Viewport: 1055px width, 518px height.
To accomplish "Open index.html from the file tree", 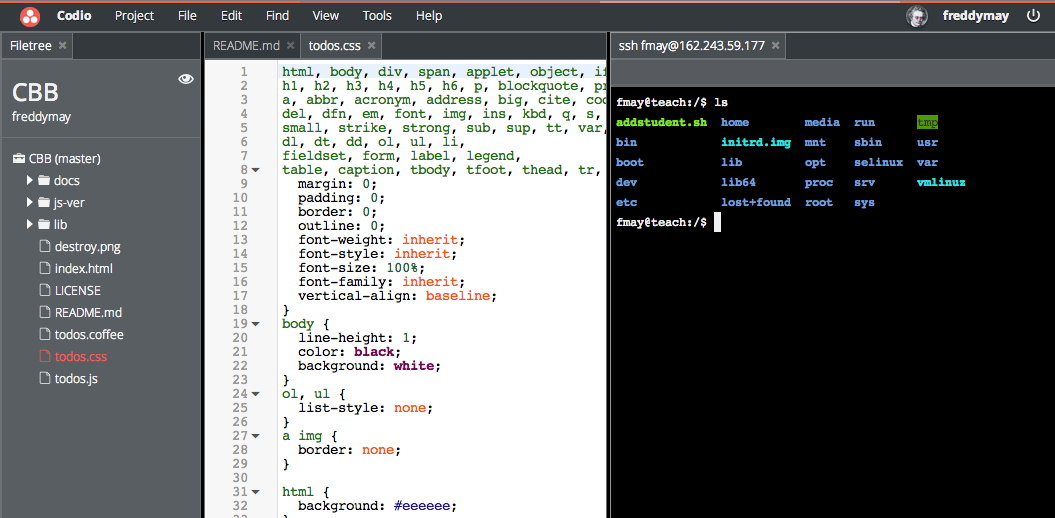I will point(83,269).
